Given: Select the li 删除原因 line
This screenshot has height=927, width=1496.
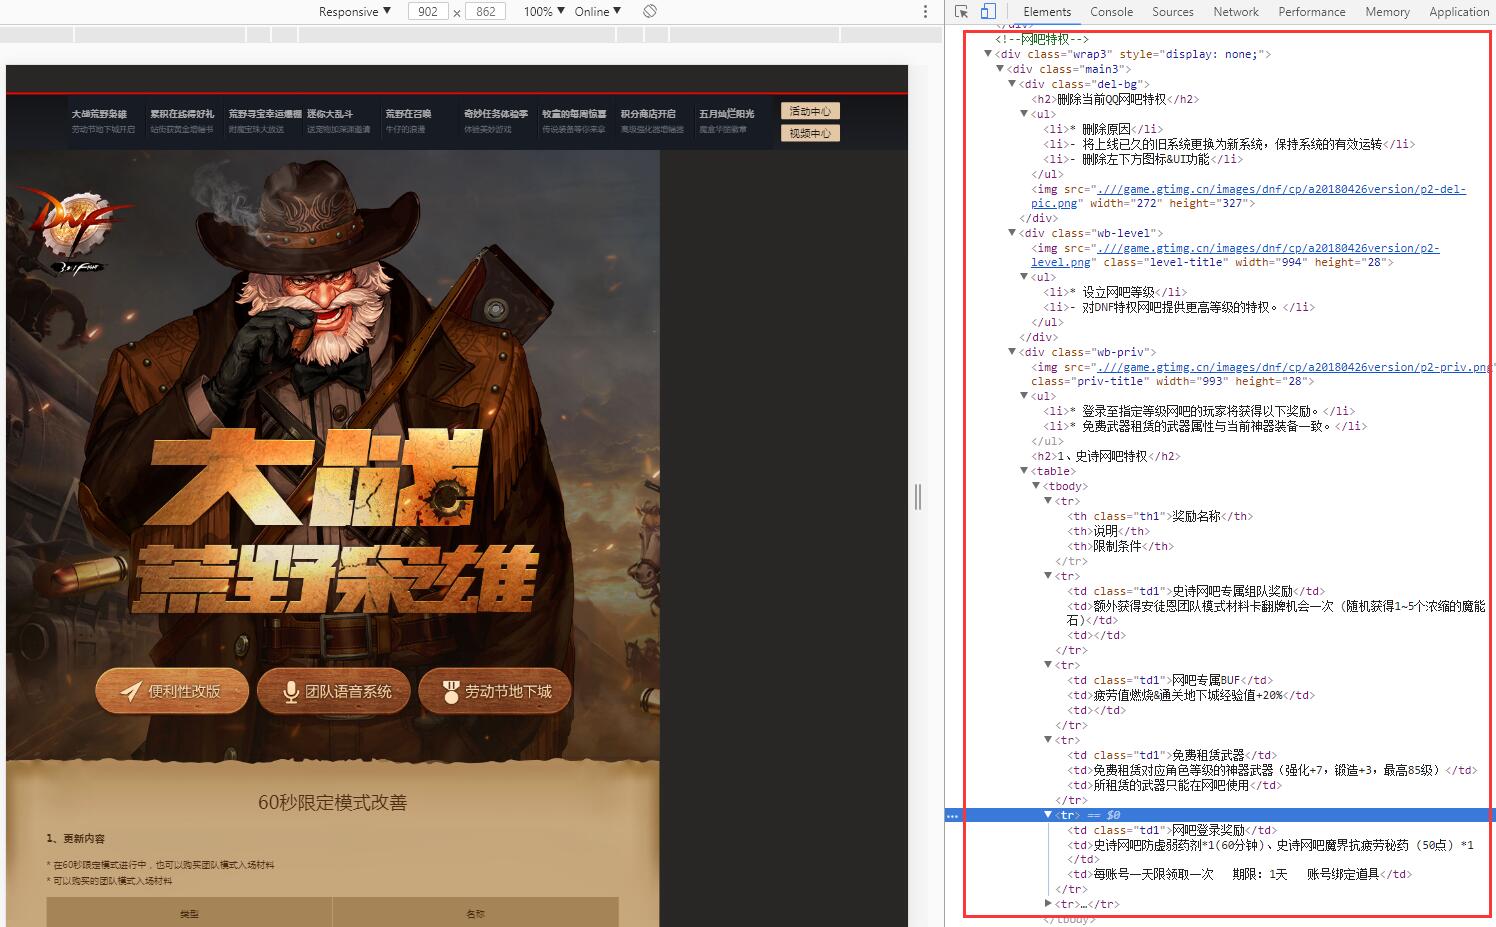Looking at the screenshot, I should pos(1103,129).
